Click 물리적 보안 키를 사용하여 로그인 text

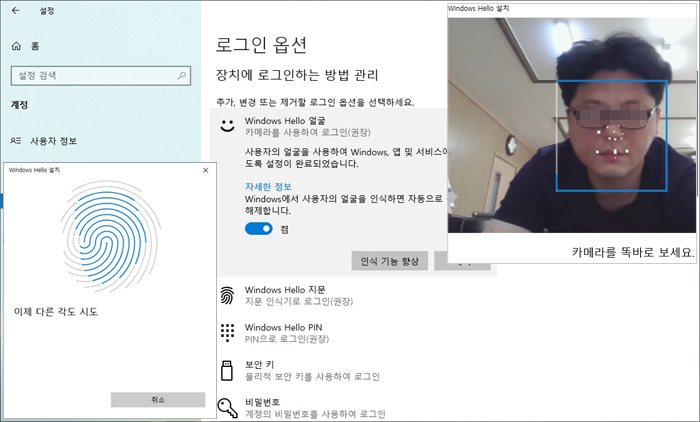(x=312, y=376)
